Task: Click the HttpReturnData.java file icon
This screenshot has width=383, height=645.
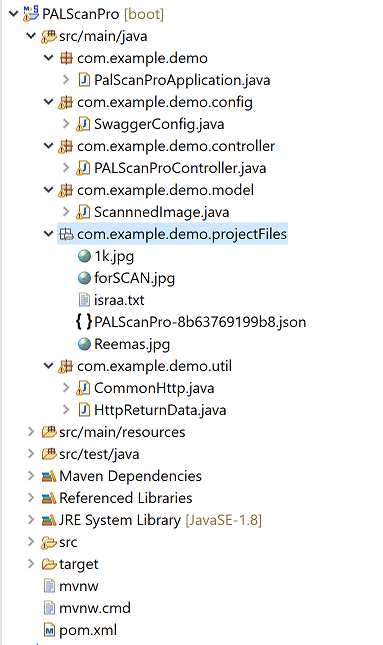Action: pos(84,410)
